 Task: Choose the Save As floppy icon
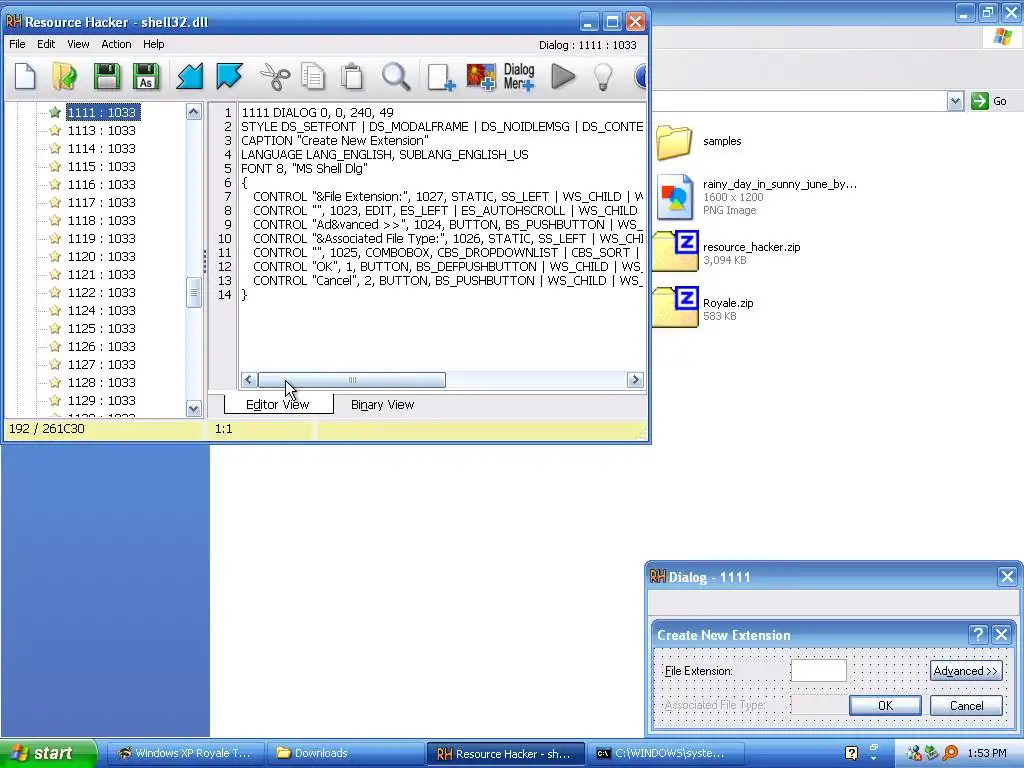point(146,76)
